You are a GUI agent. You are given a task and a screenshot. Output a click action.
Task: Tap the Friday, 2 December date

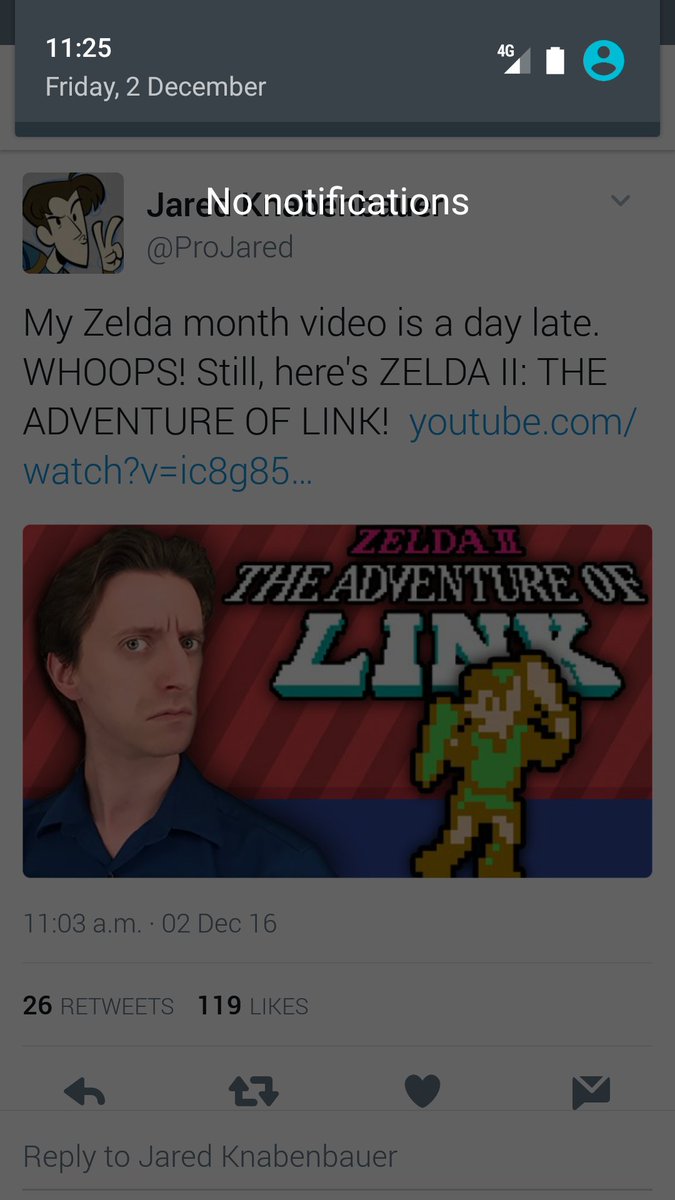tap(156, 87)
